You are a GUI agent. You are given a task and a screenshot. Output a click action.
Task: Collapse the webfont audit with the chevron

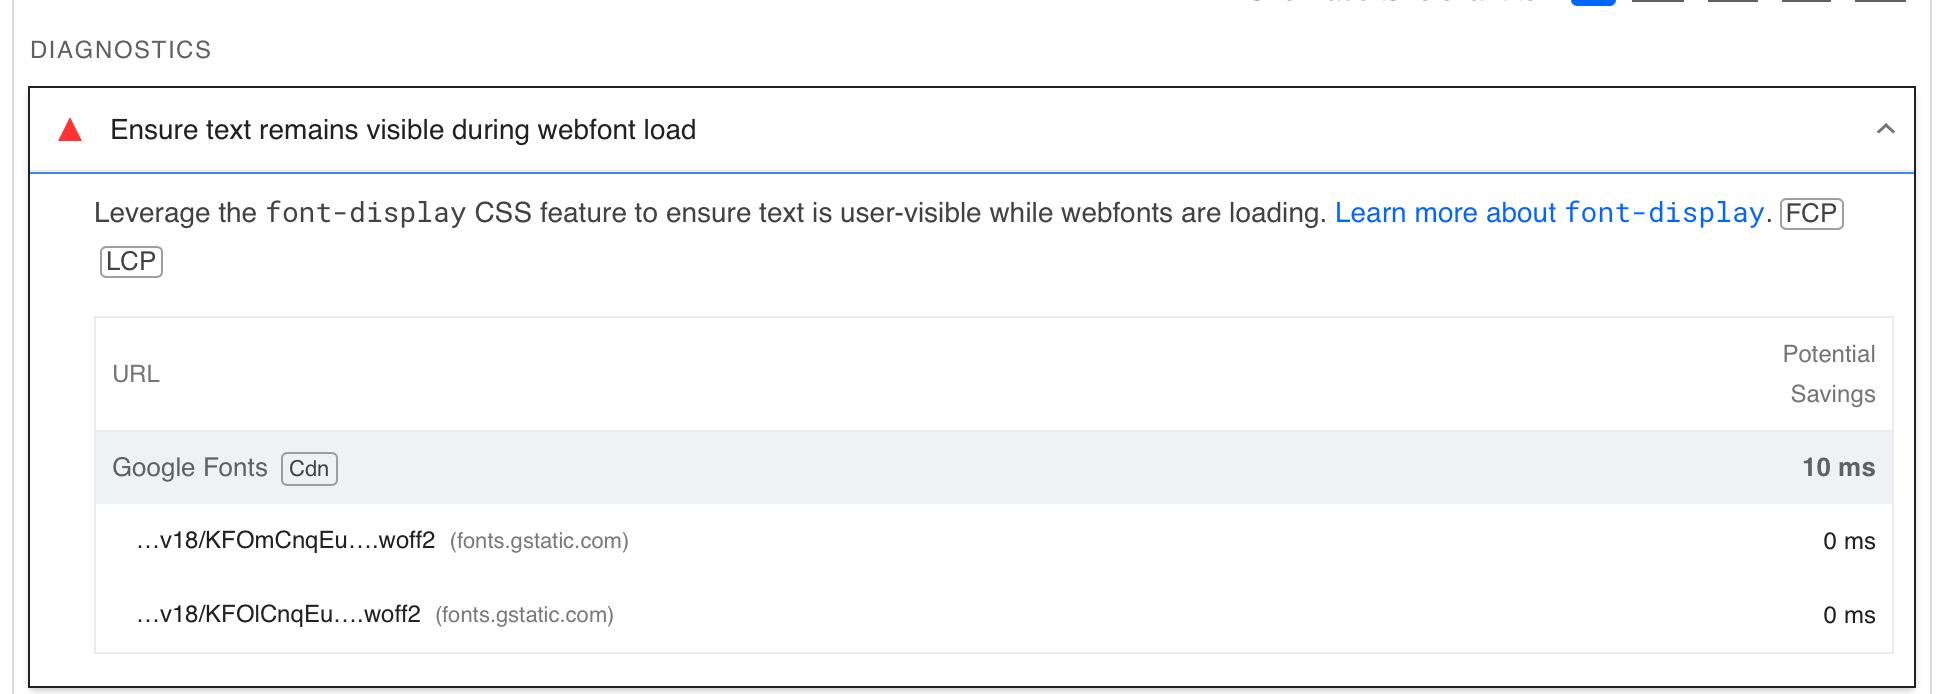pos(1885,129)
